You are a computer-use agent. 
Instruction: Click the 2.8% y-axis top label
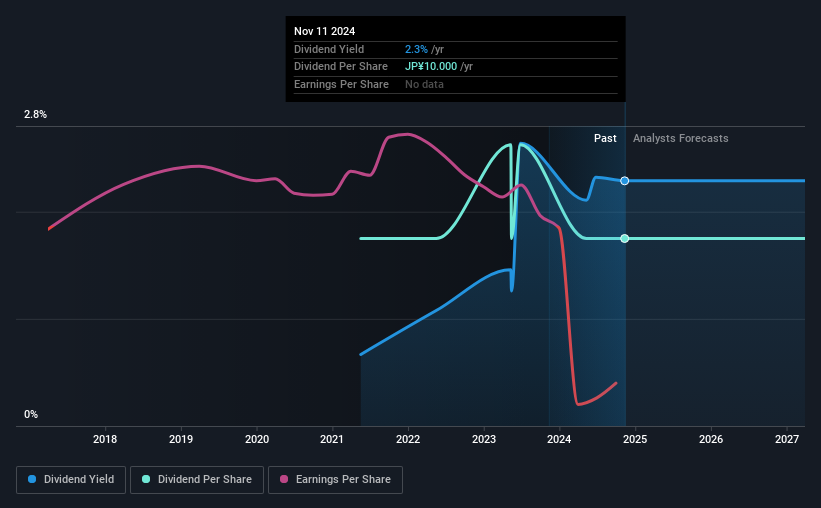point(35,115)
